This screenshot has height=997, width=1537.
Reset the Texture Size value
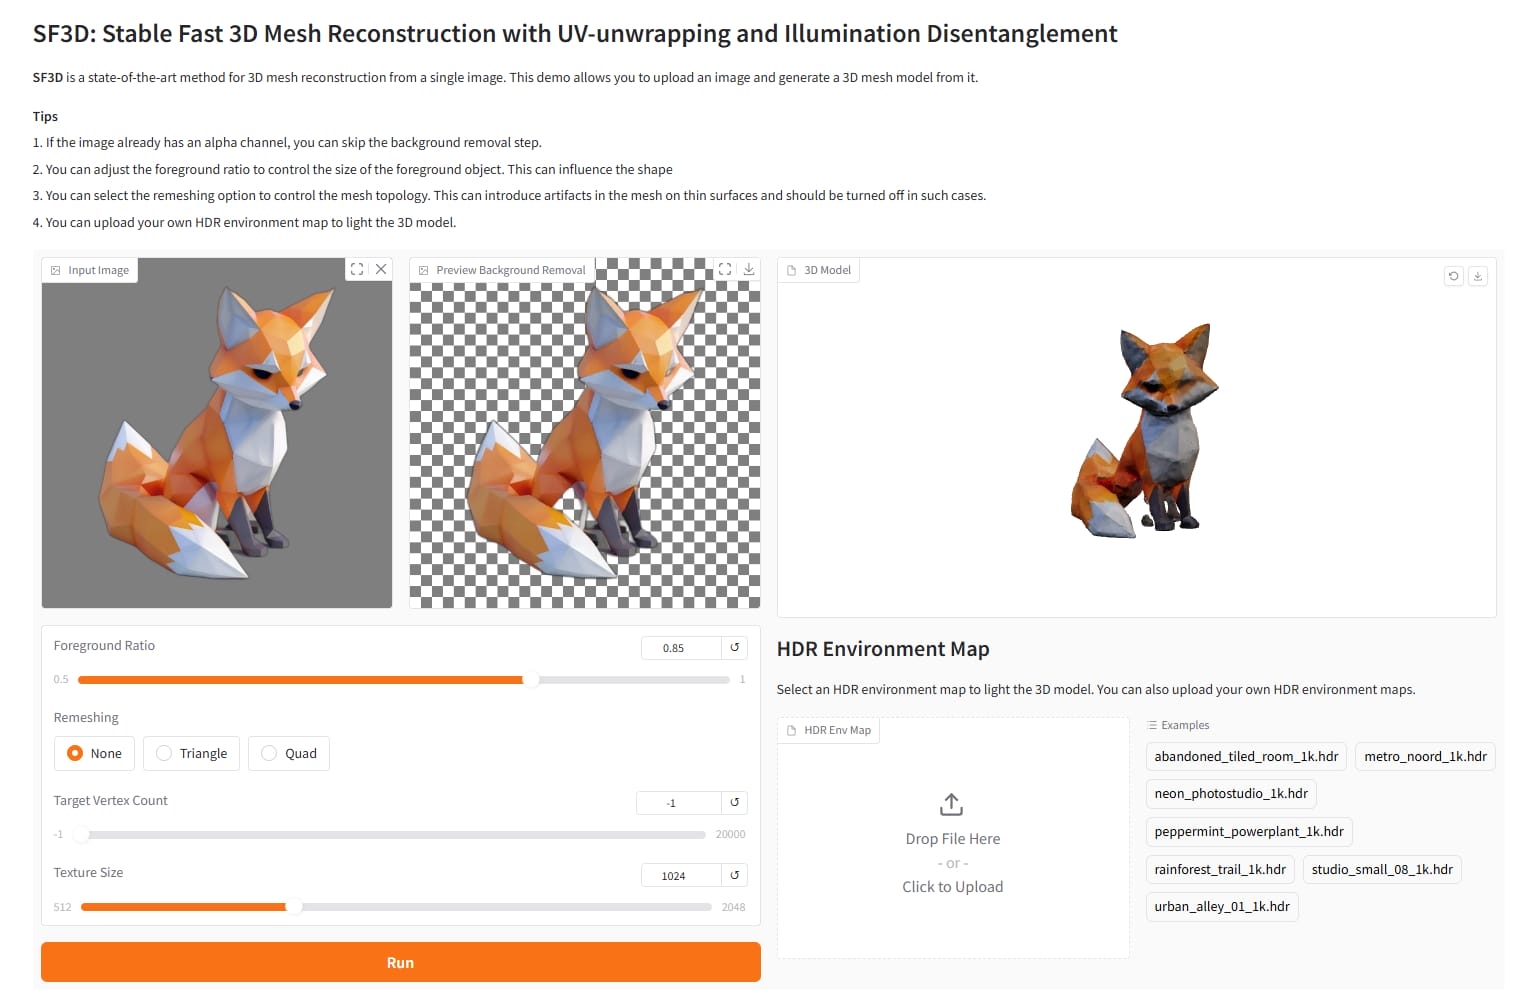[735, 875]
